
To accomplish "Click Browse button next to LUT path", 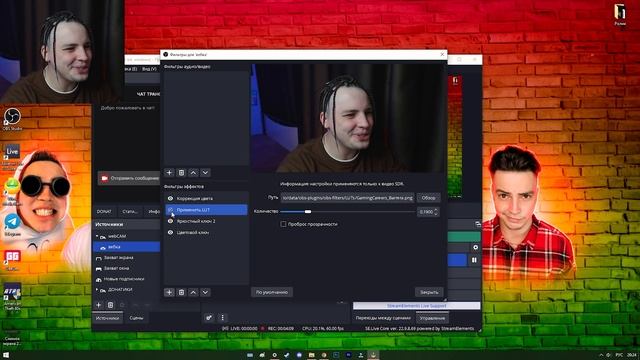I will [428, 198].
